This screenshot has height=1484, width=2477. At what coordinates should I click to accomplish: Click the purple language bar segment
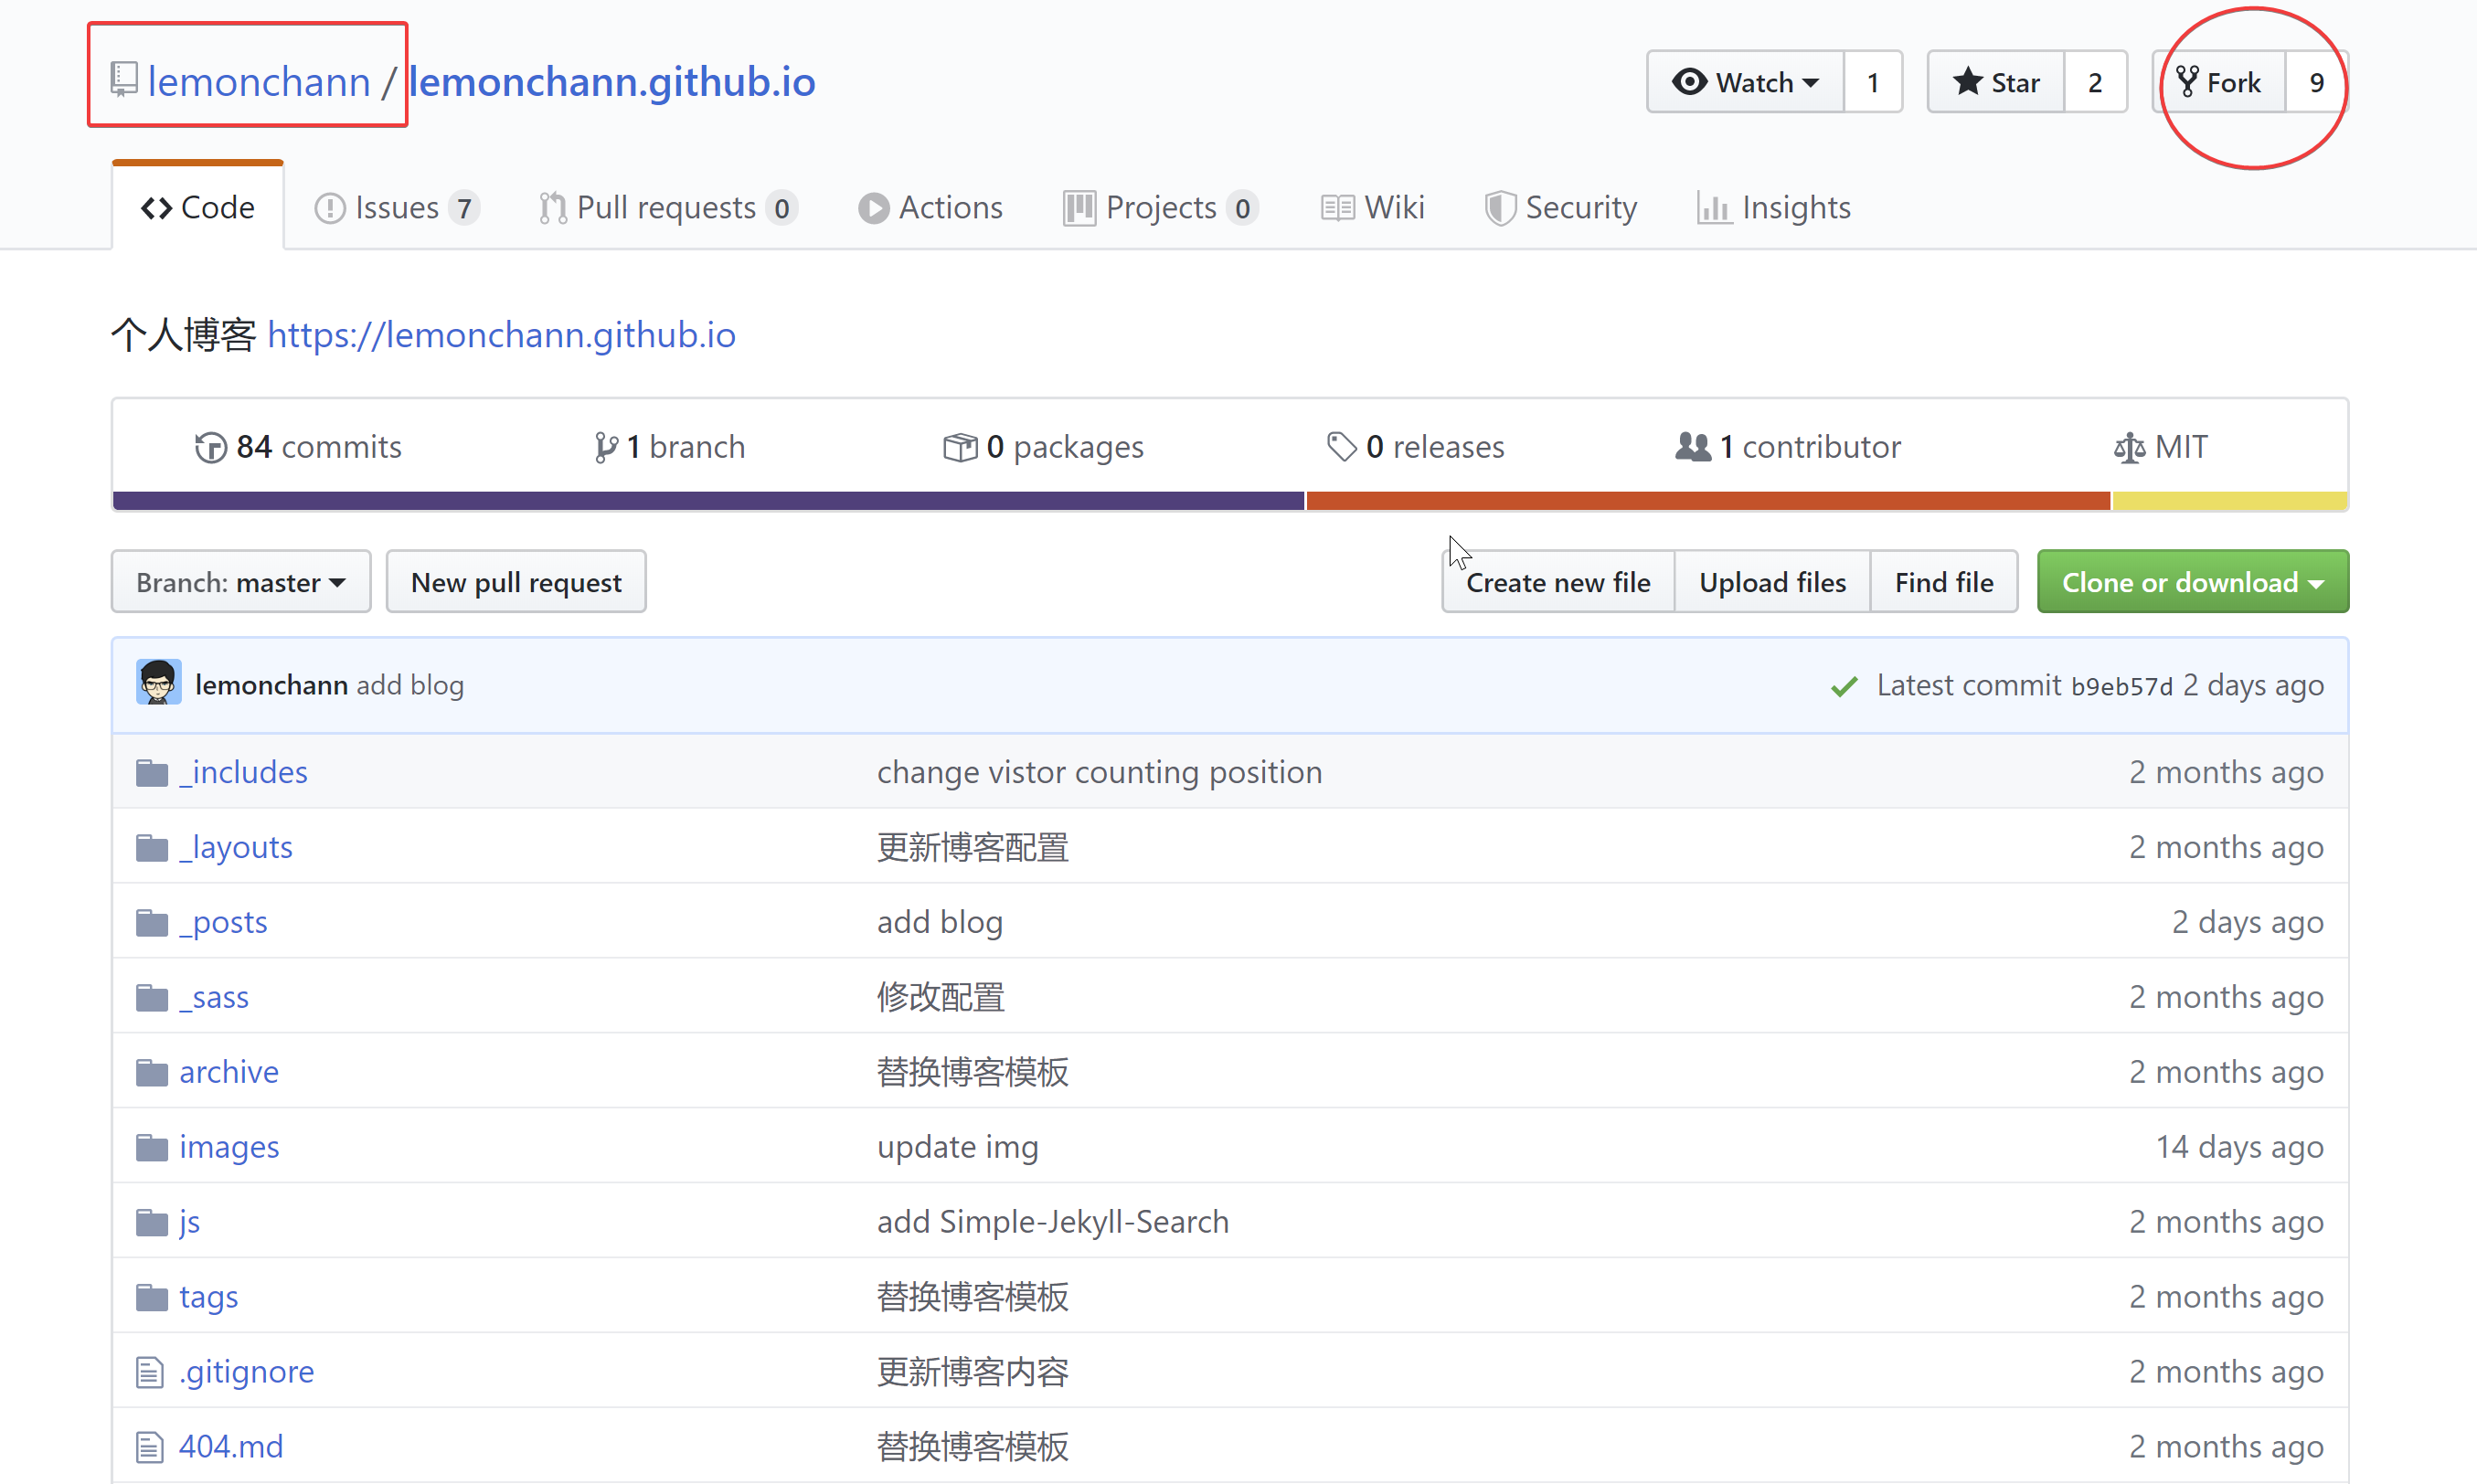tap(708, 501)
